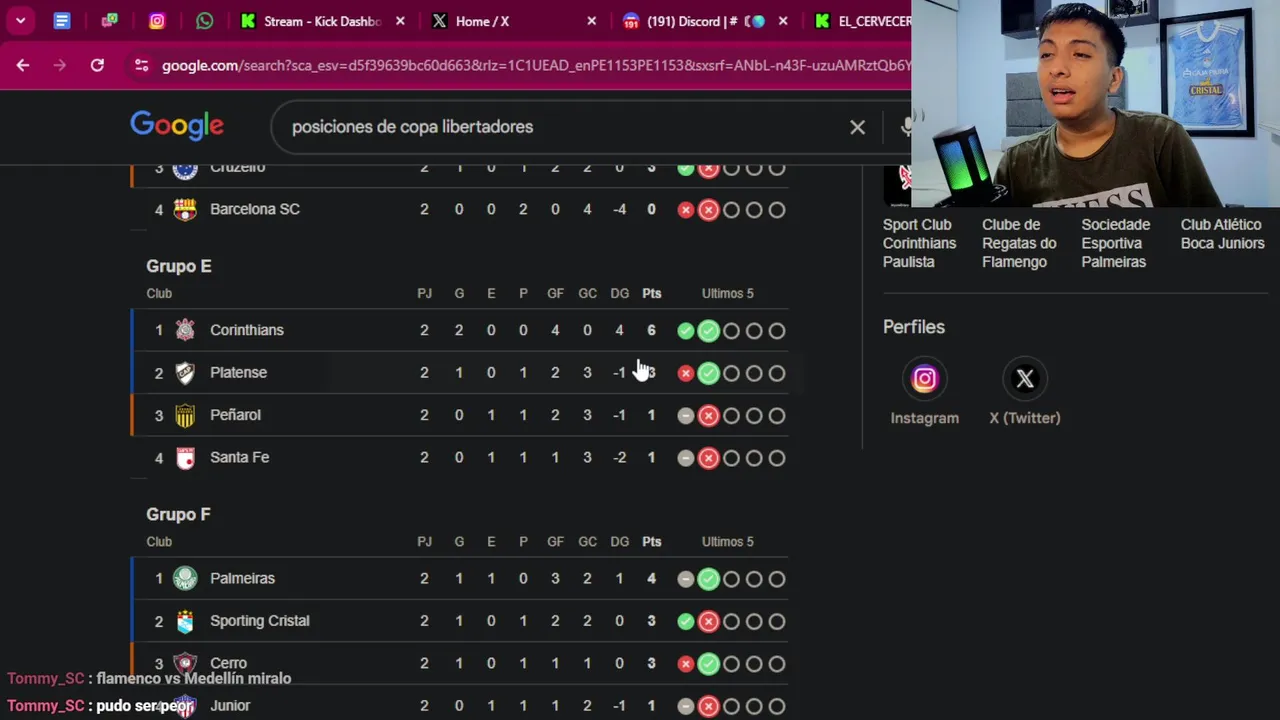Image resolution: width=1280 pixels, height=720 pixels.
Task: Close the Discord tab
Action: pyautogui.click(x=783, y=21)
